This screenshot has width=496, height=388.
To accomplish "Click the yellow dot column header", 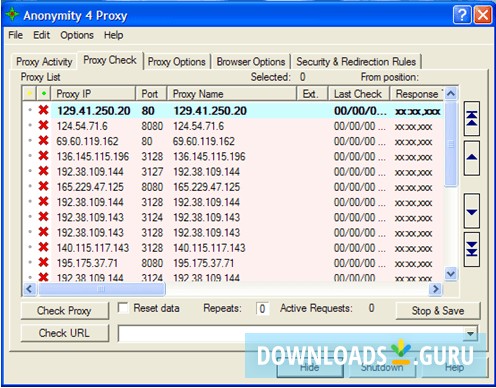I will pos(30,93).
